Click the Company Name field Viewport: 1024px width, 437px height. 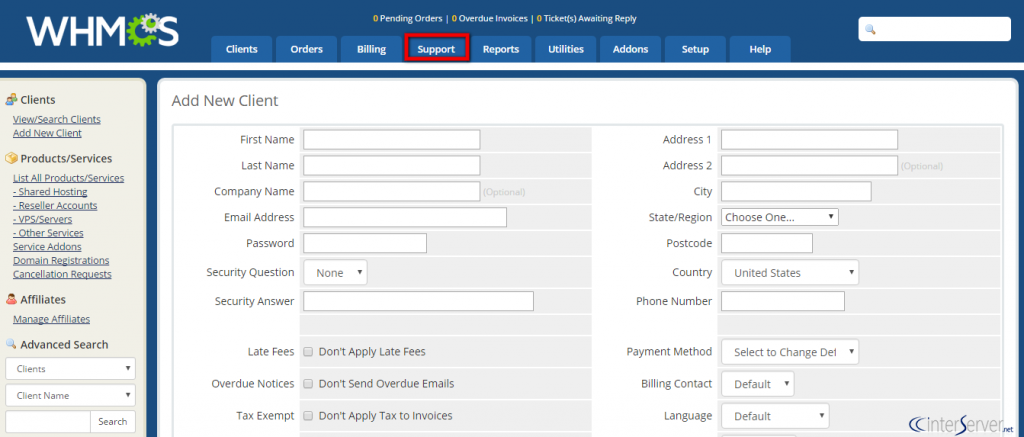point(392,191)
